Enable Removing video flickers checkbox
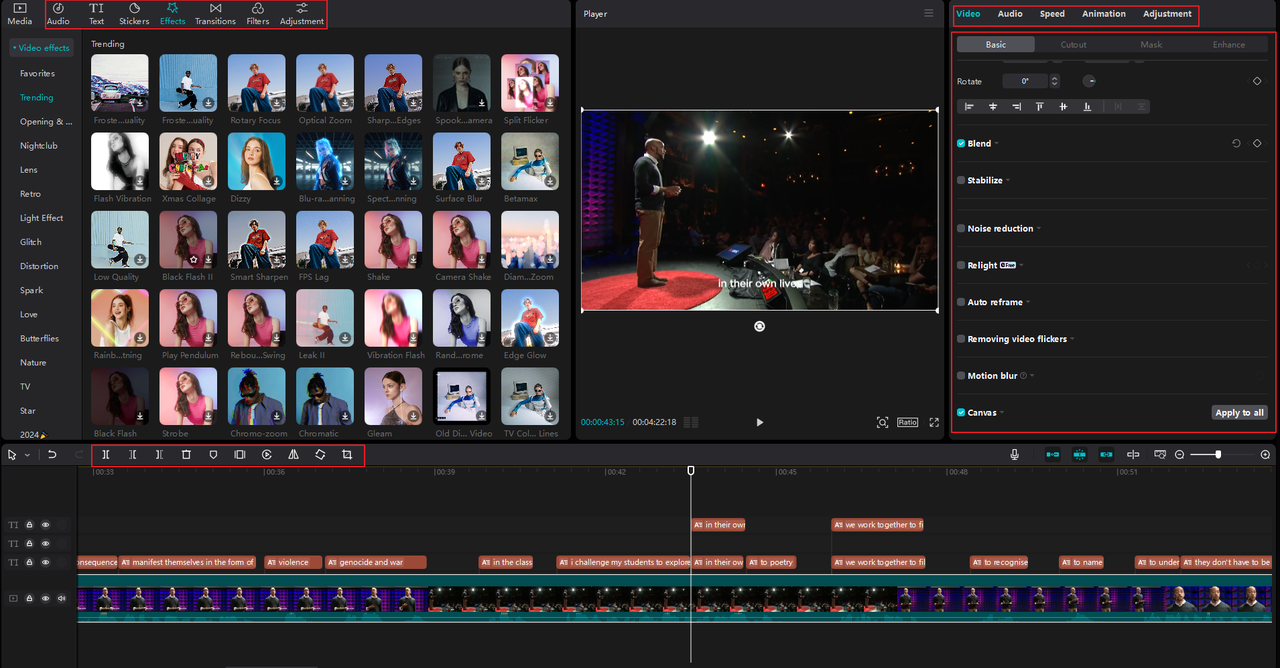 coord(961,339)
